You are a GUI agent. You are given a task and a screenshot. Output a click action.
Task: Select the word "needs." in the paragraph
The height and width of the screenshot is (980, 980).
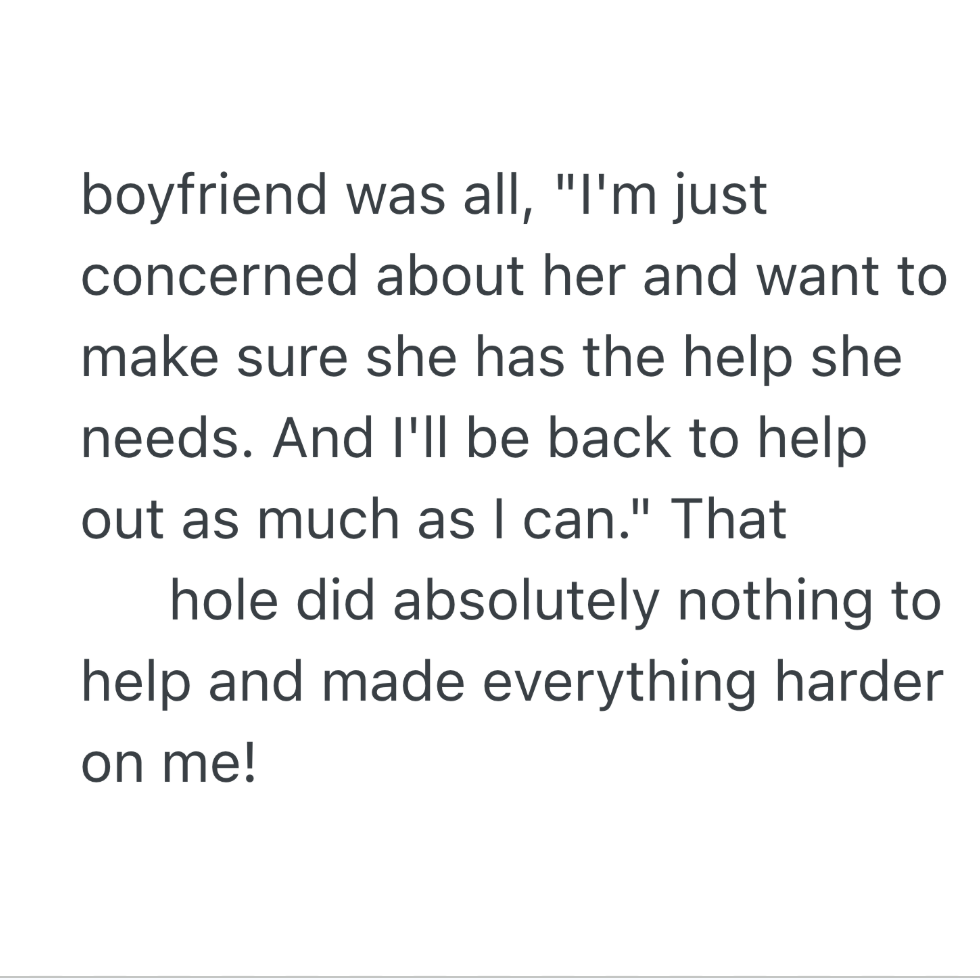[x=168, y=439]
